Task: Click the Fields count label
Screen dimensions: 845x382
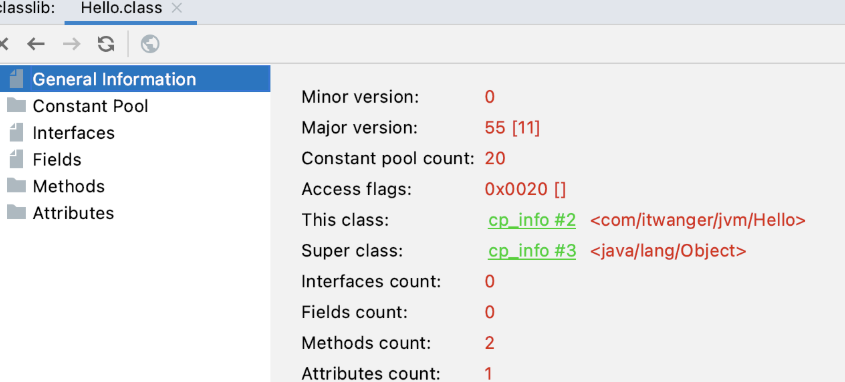Action: tap(354, 312)
